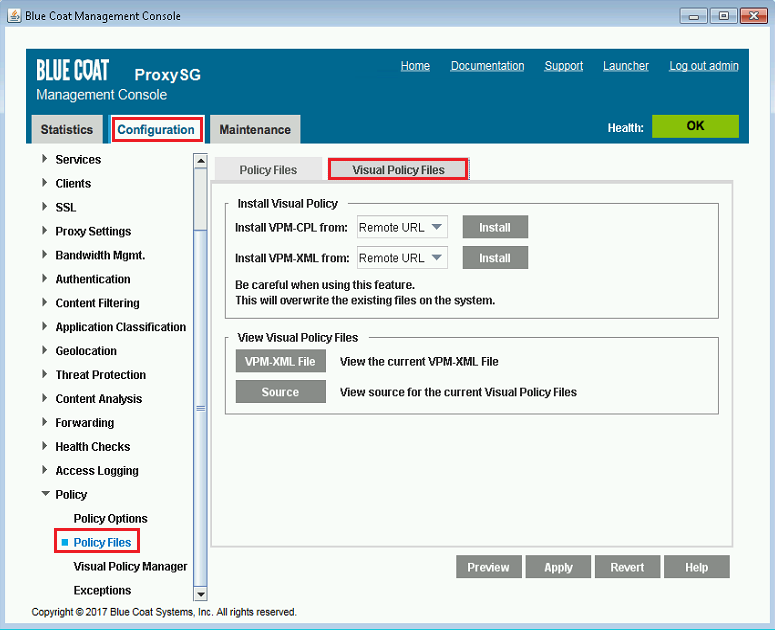Minimize the Blue Coat Management Console window
This screenshot has width=775, height=630.
[x=693, y=16]
